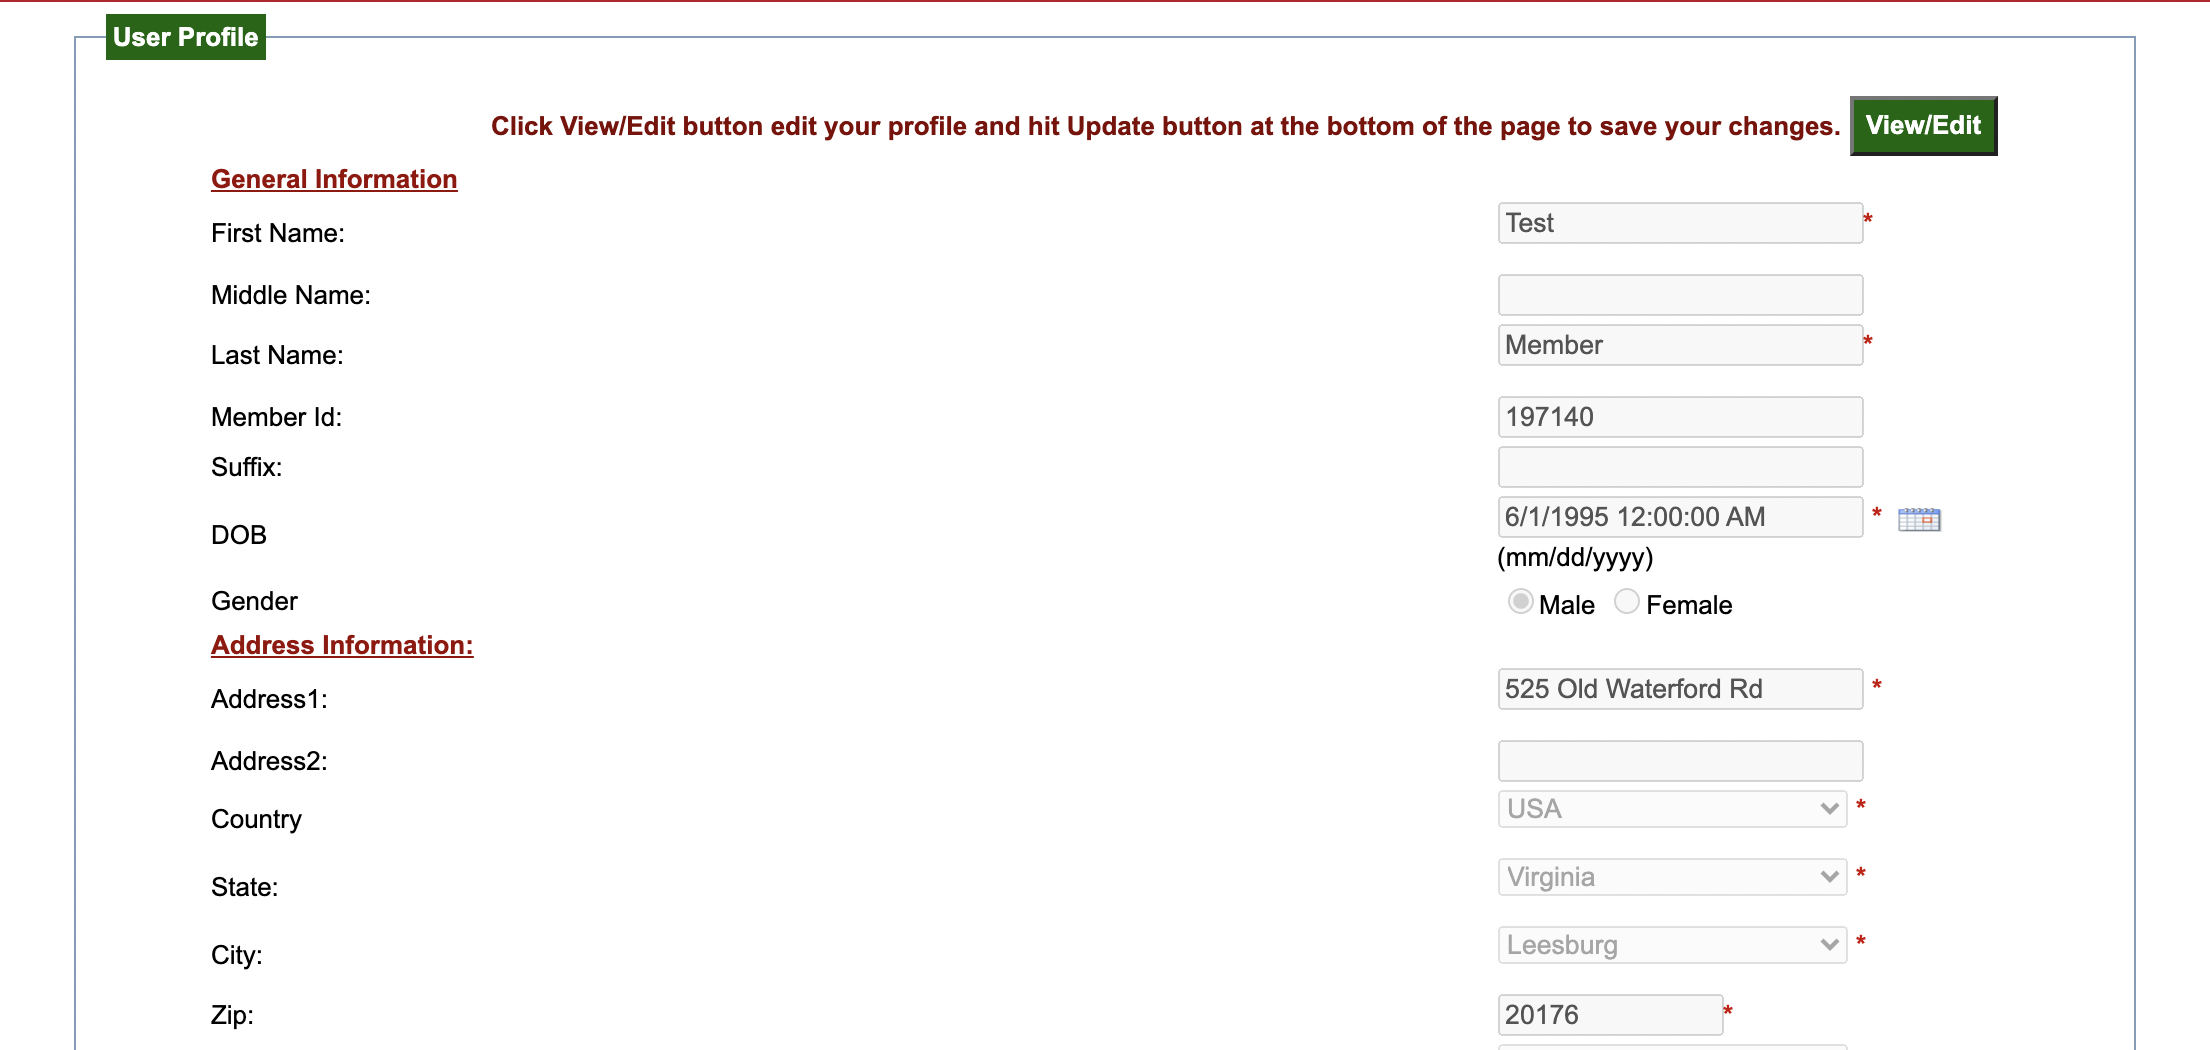Open the City dropdown showing Leesburg
Viewport: 2210px width, 1050px height.
[x=1671, y=945]
